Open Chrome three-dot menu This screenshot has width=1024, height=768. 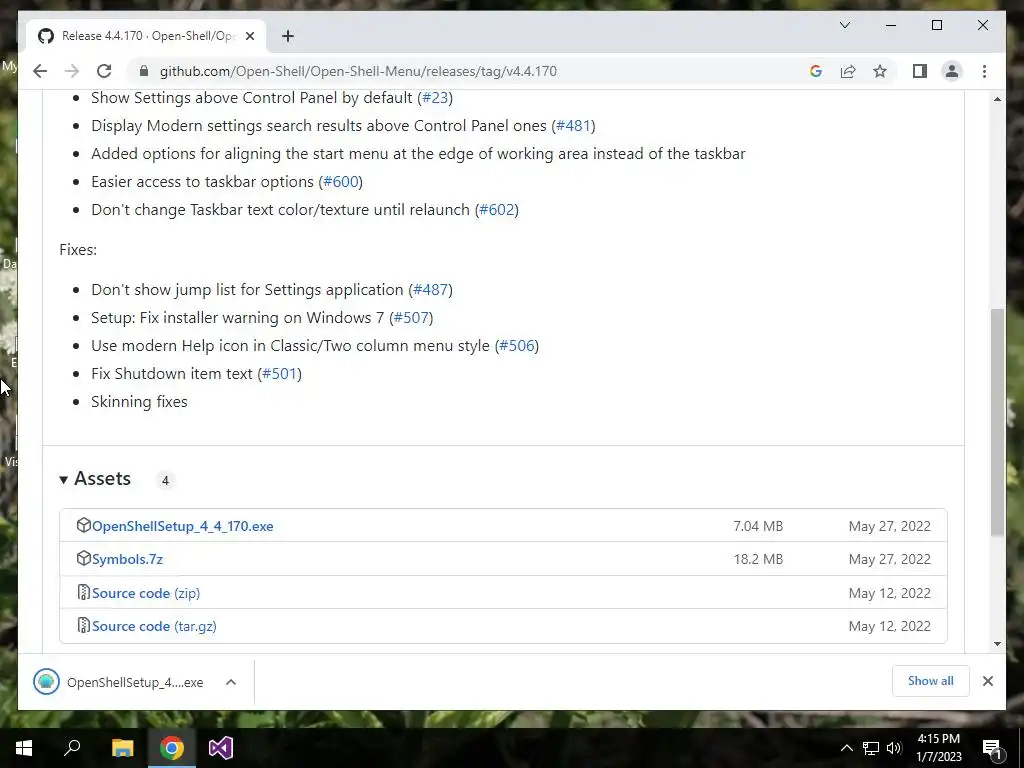[984, 71]
